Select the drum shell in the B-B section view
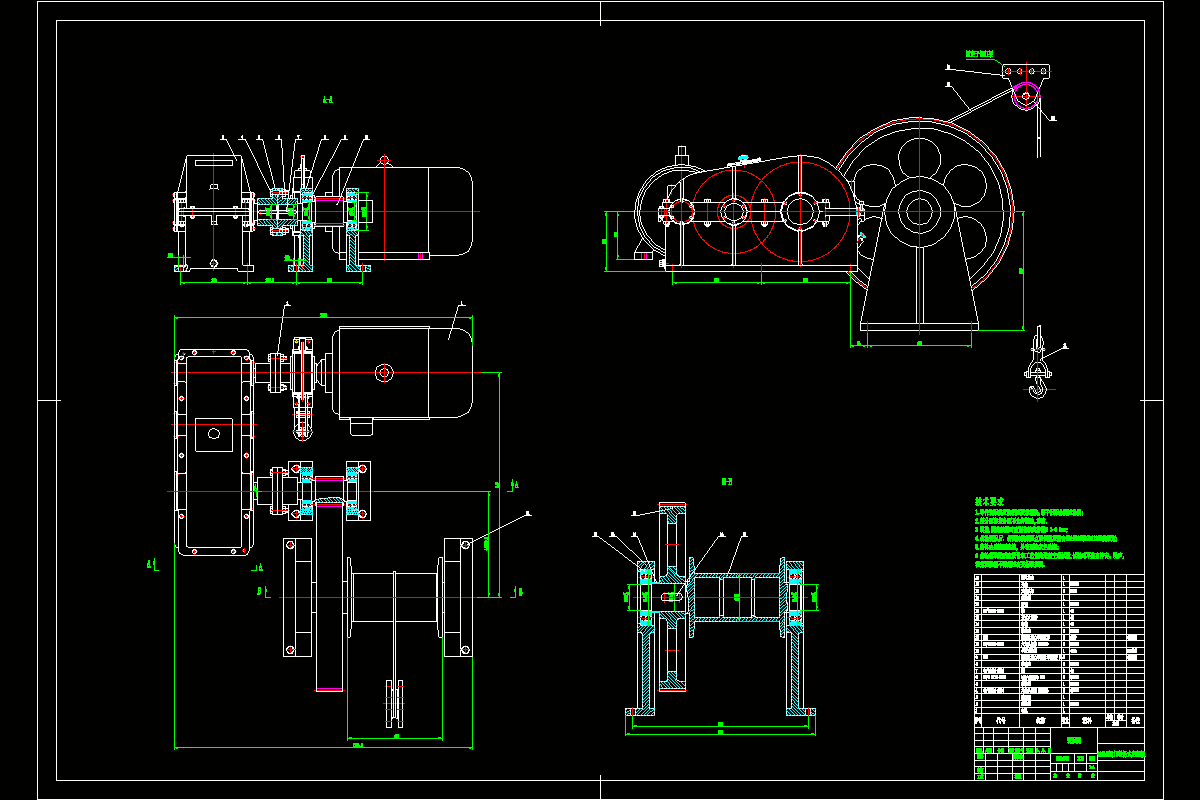 tap(735, 597)
